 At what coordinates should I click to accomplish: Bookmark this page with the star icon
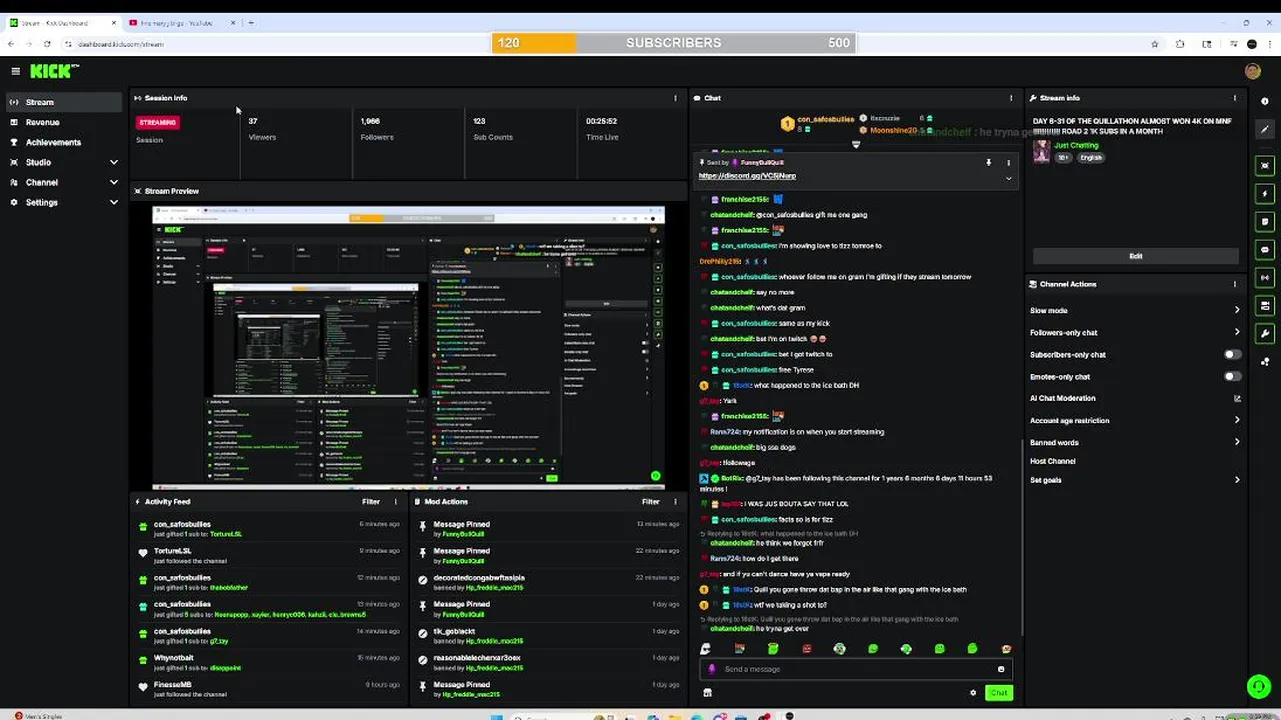[1155, 44]
